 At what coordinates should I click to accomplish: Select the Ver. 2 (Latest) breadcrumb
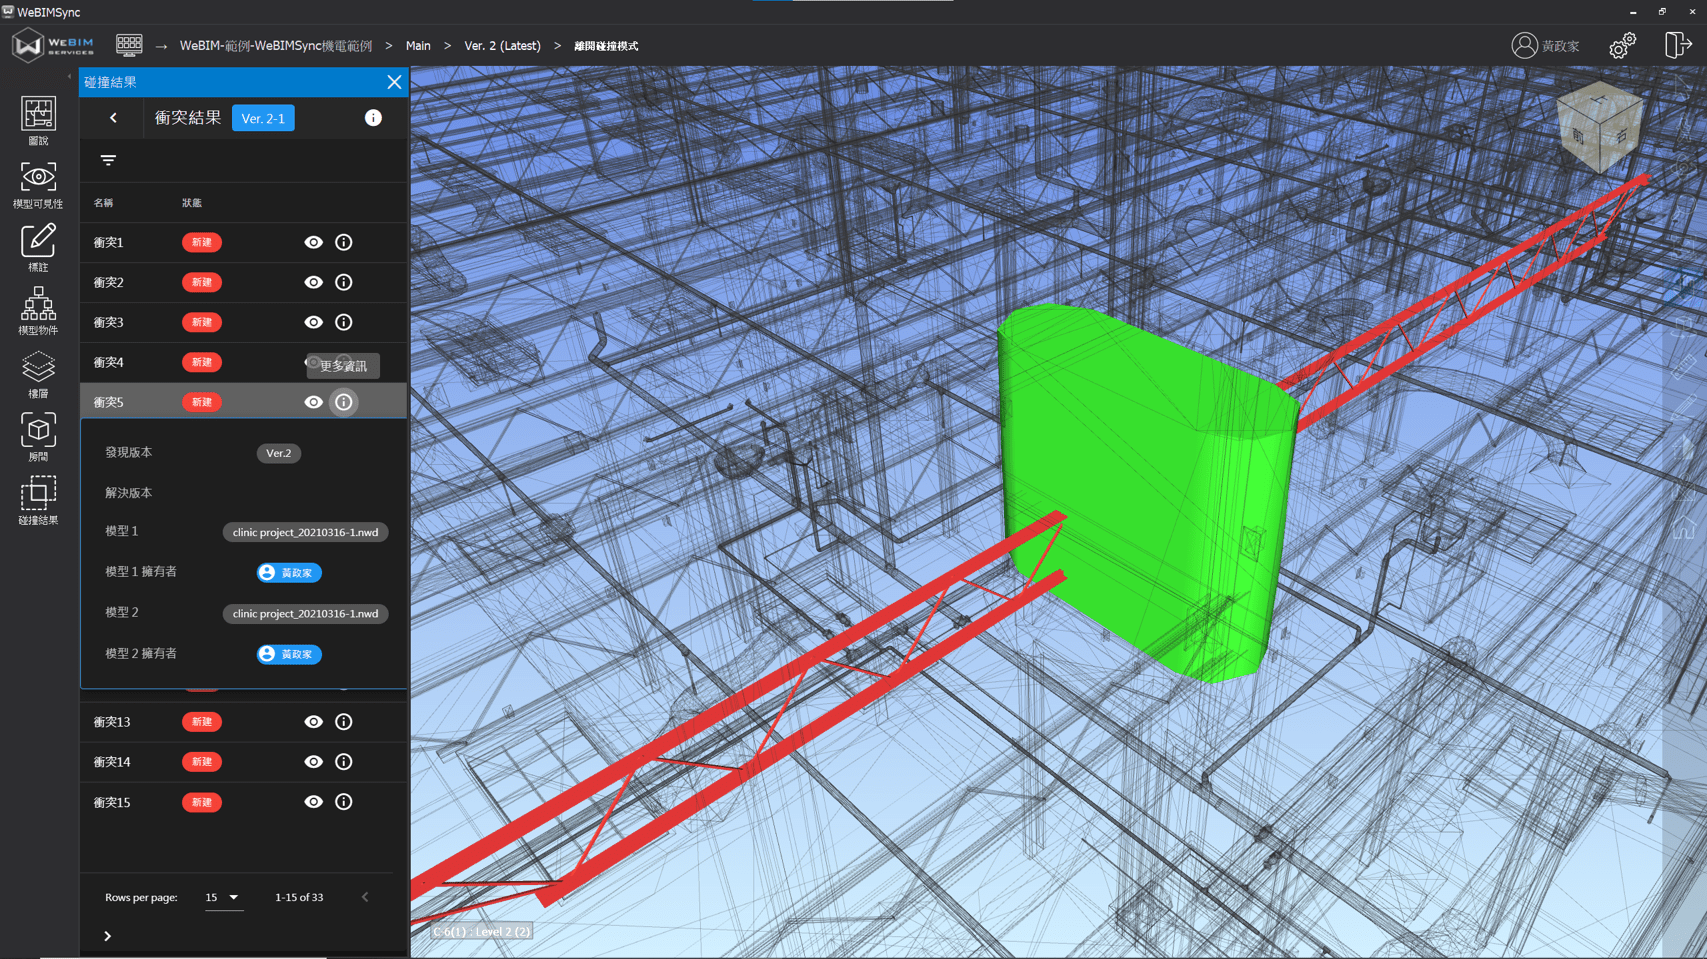[502, 46]
